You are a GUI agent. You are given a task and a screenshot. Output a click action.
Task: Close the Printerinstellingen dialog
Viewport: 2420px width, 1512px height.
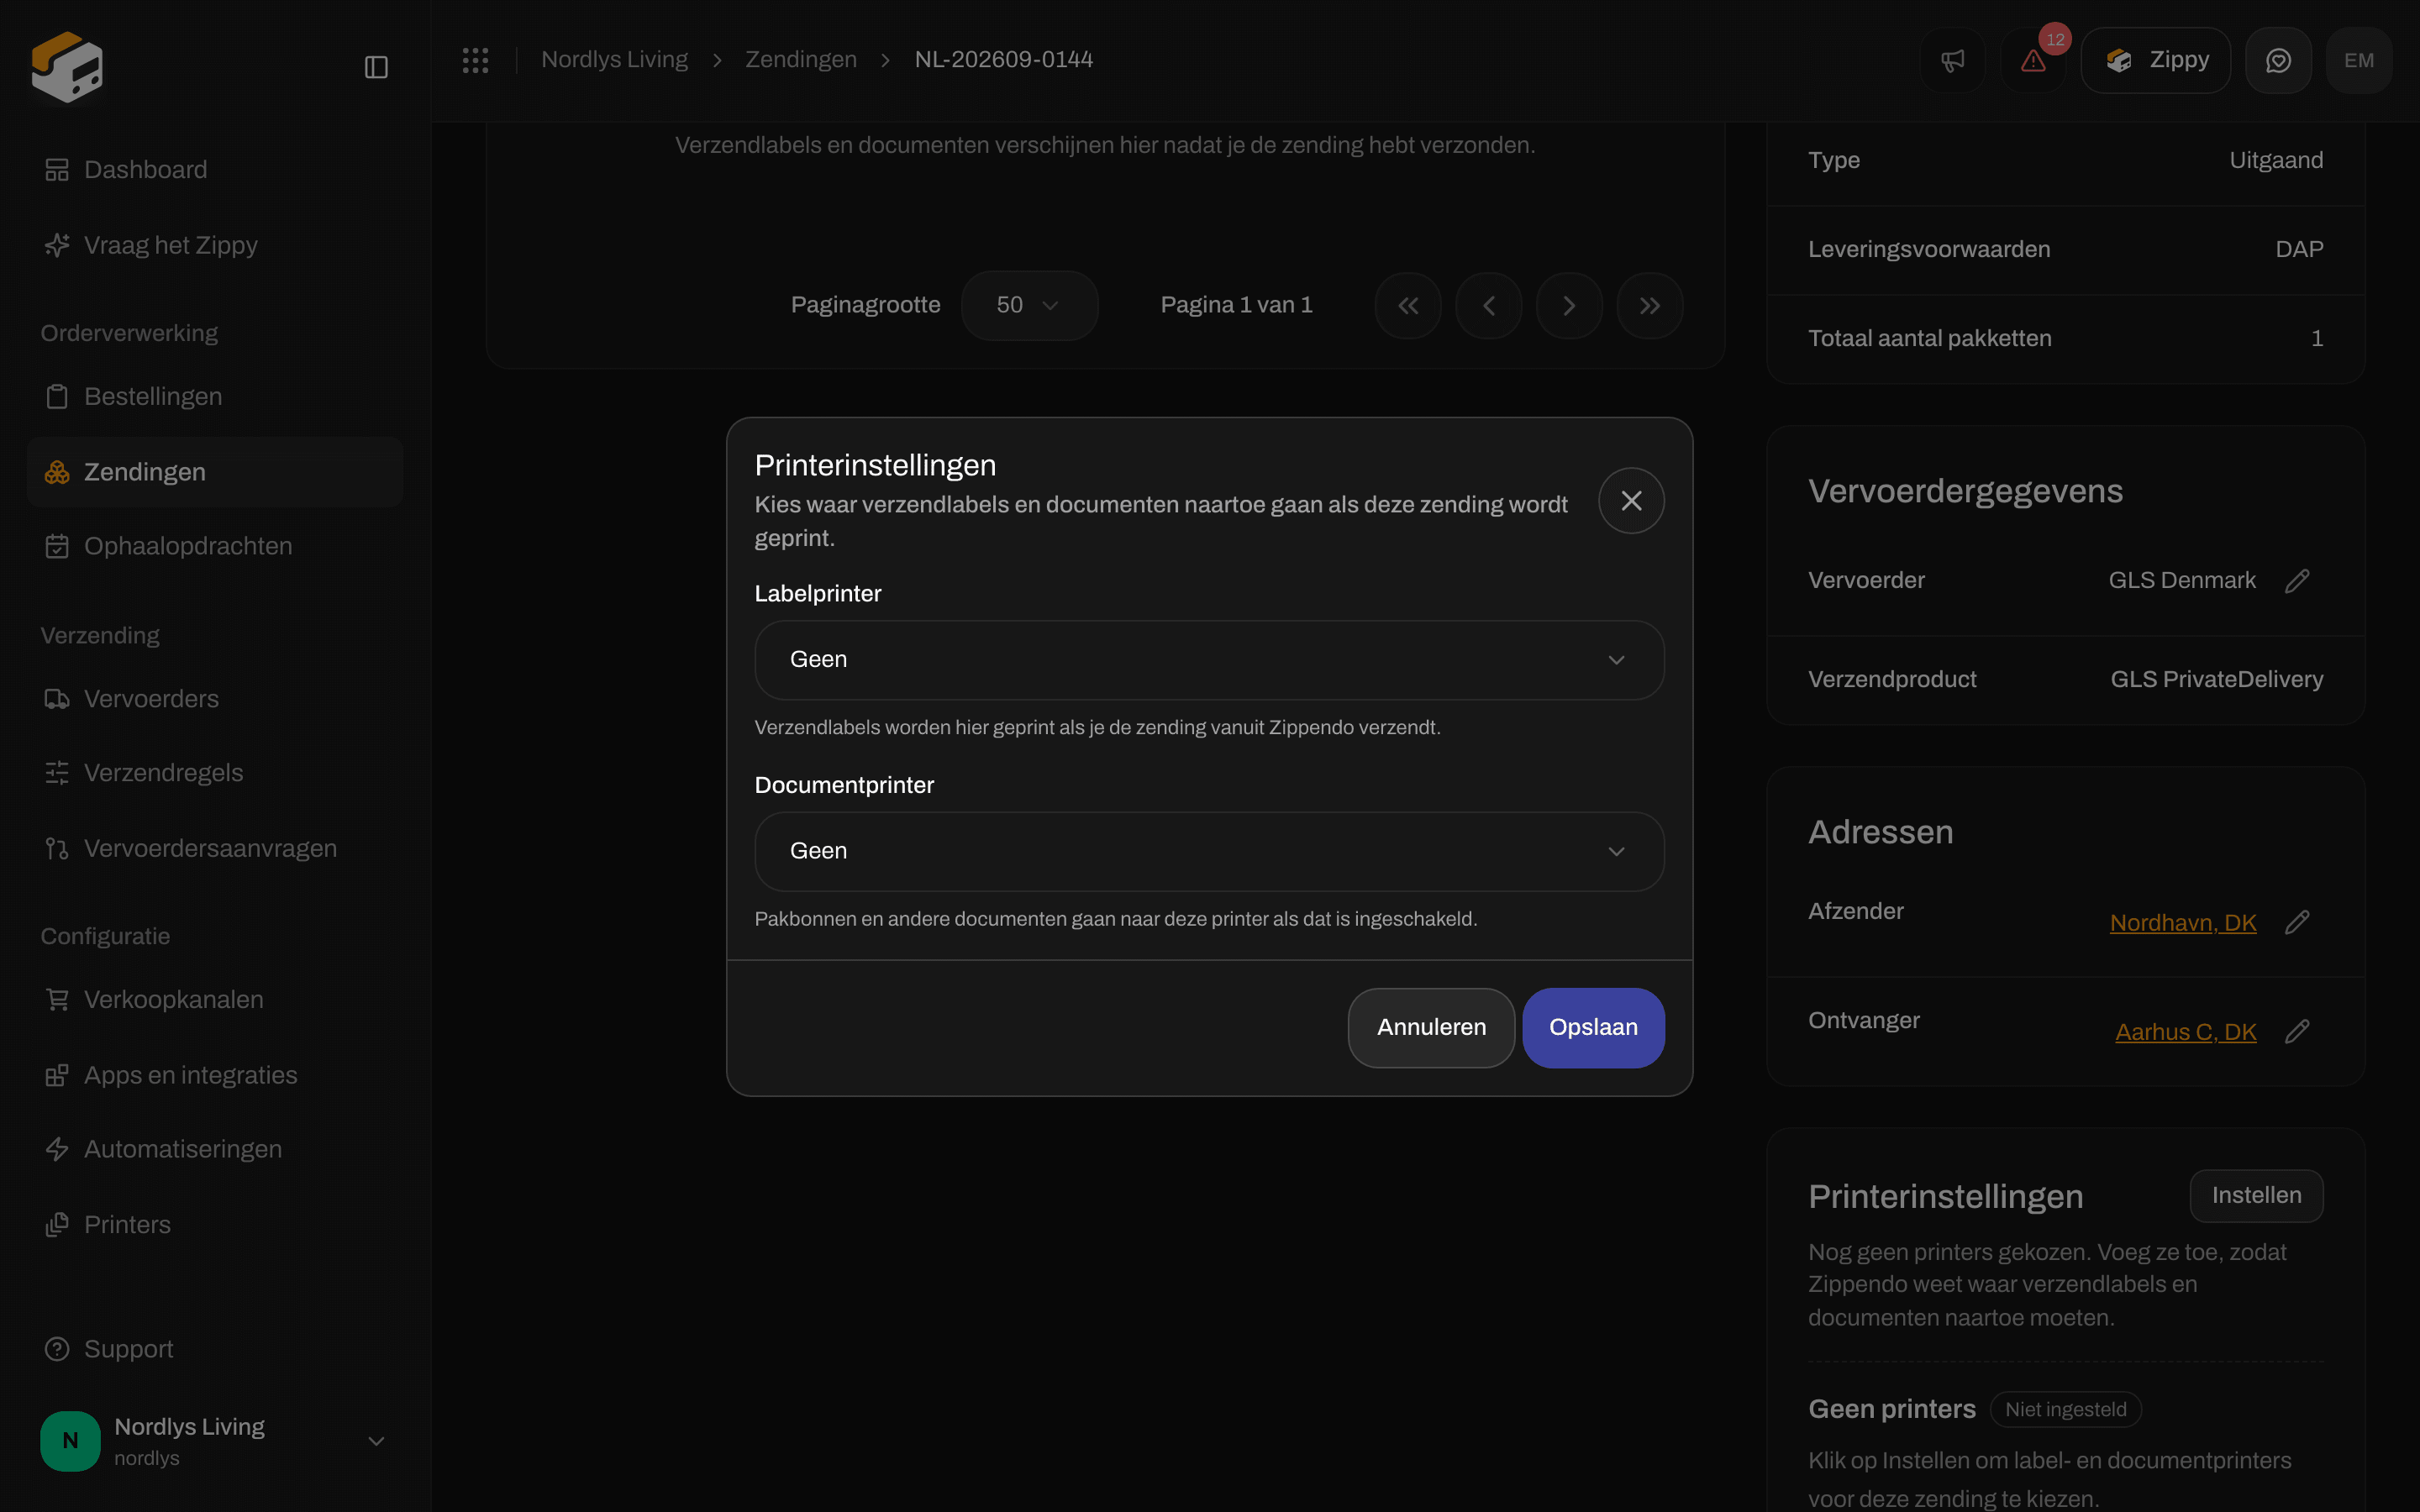tap(1631, 501)
